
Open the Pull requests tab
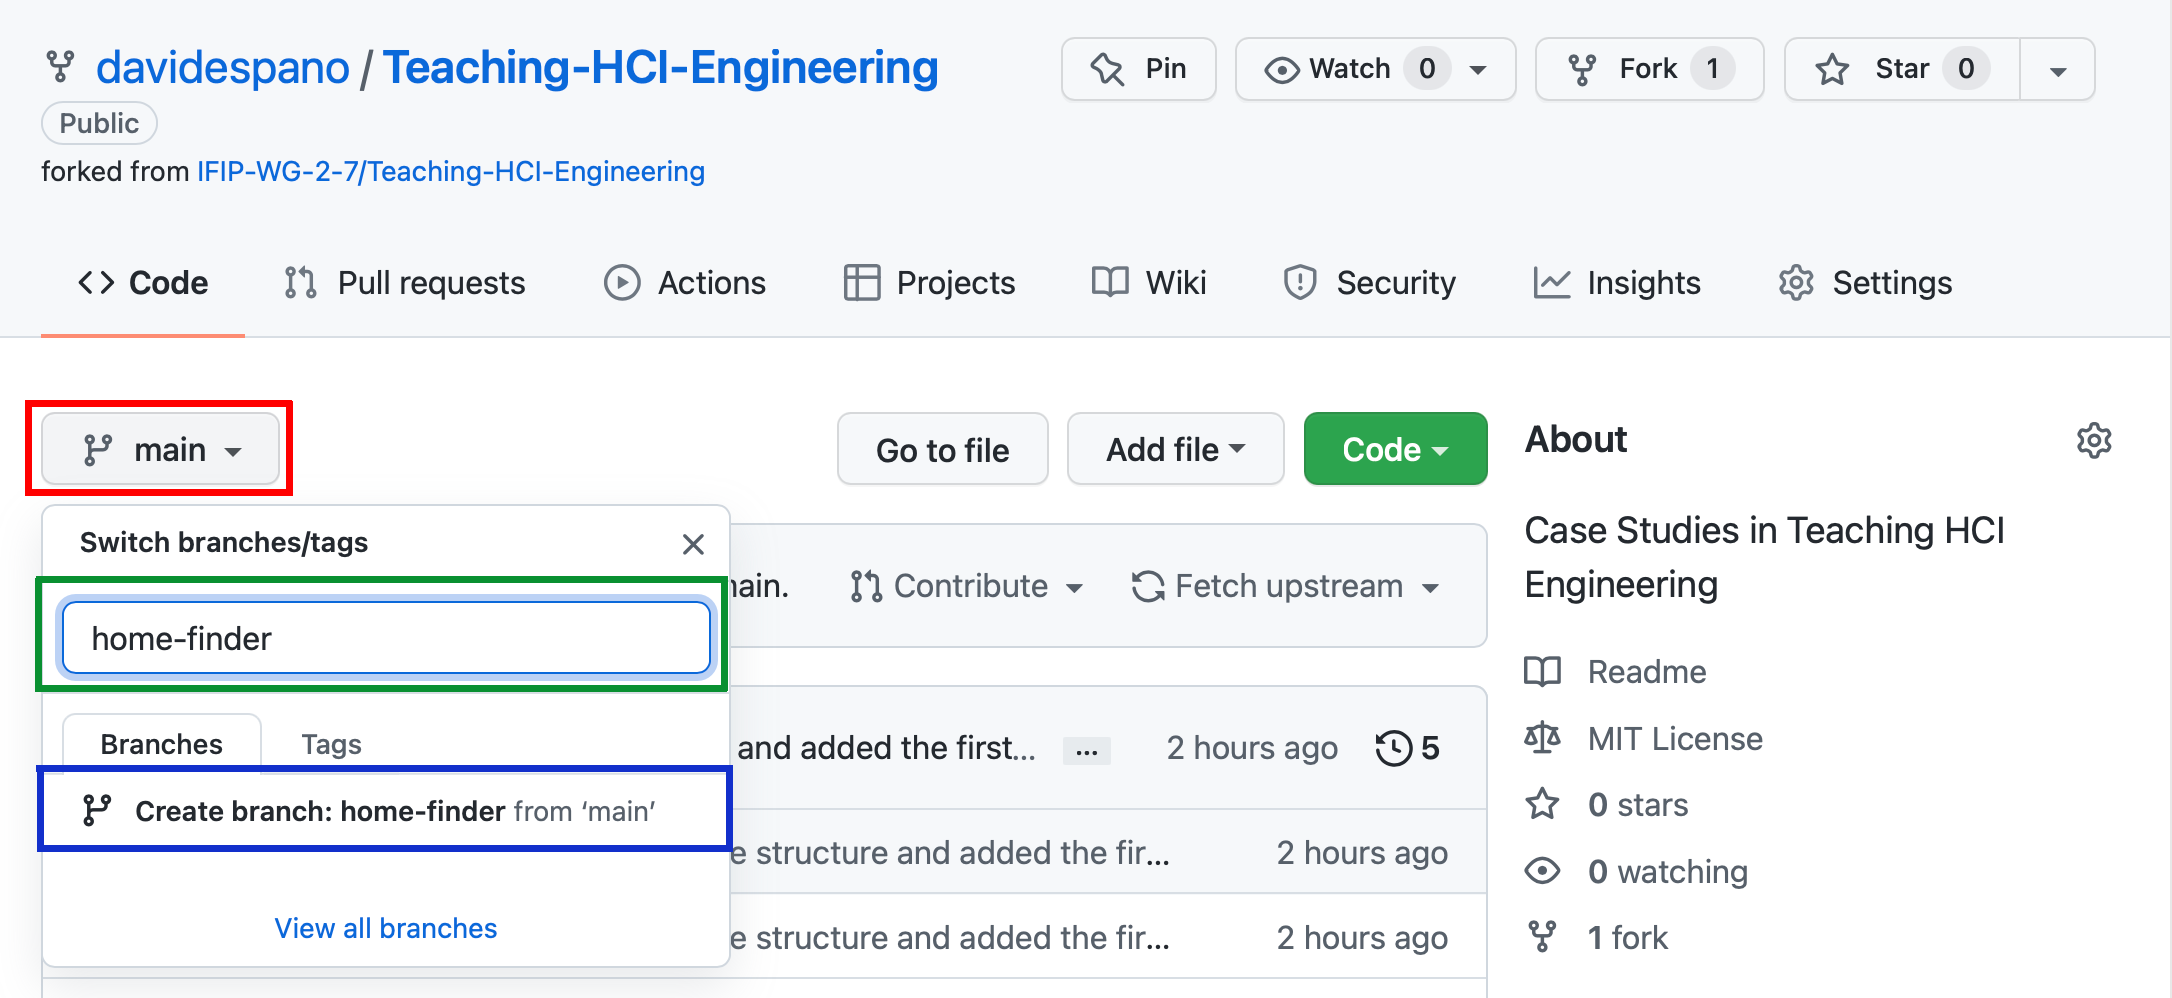coord(405,283)
